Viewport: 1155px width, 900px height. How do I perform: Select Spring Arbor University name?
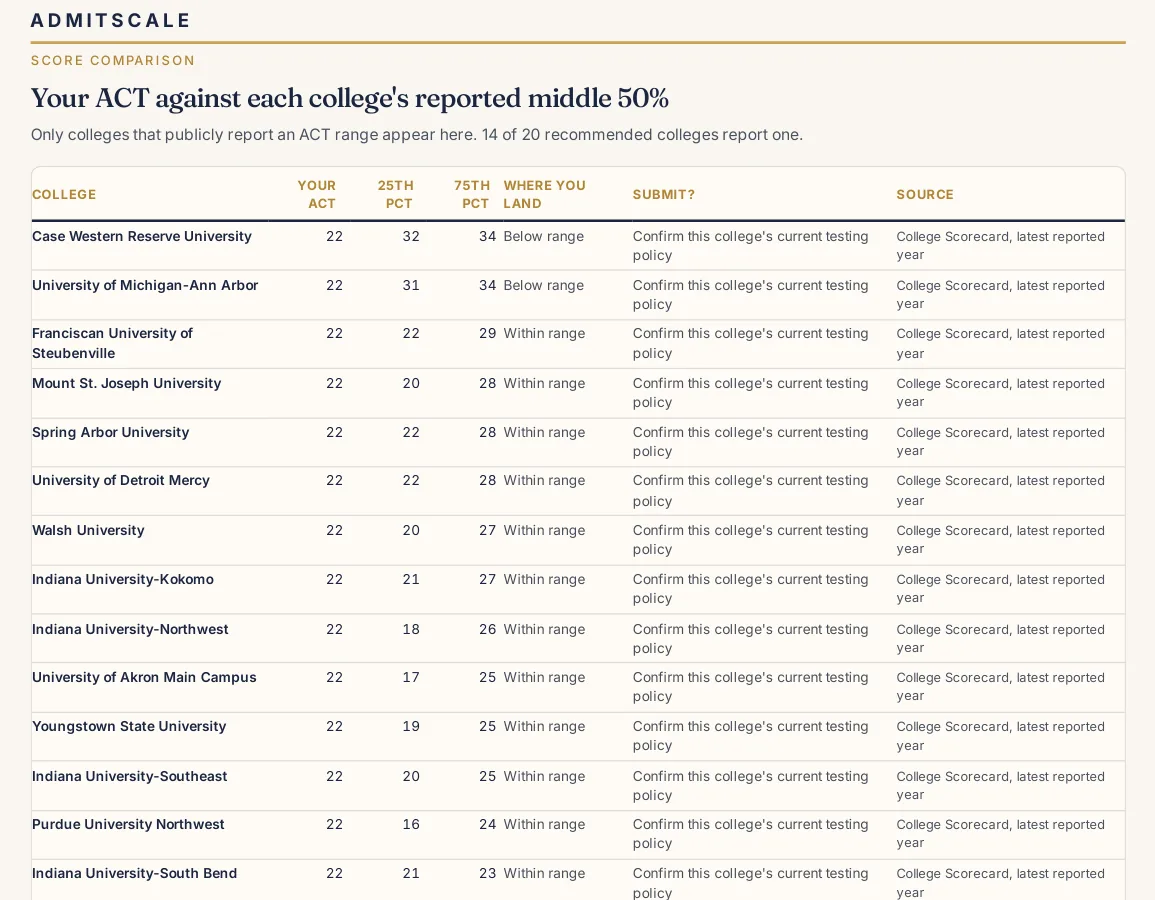(x=110, y=432)
